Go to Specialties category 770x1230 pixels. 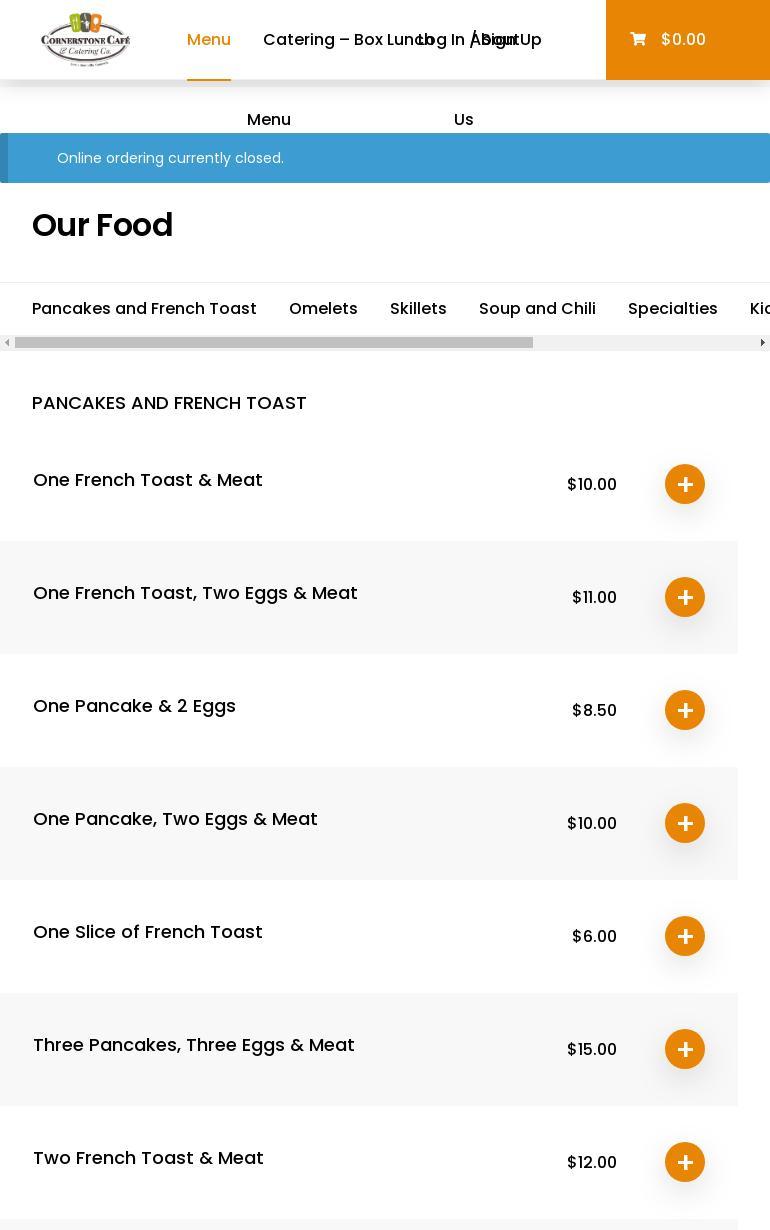coord(672,309)
